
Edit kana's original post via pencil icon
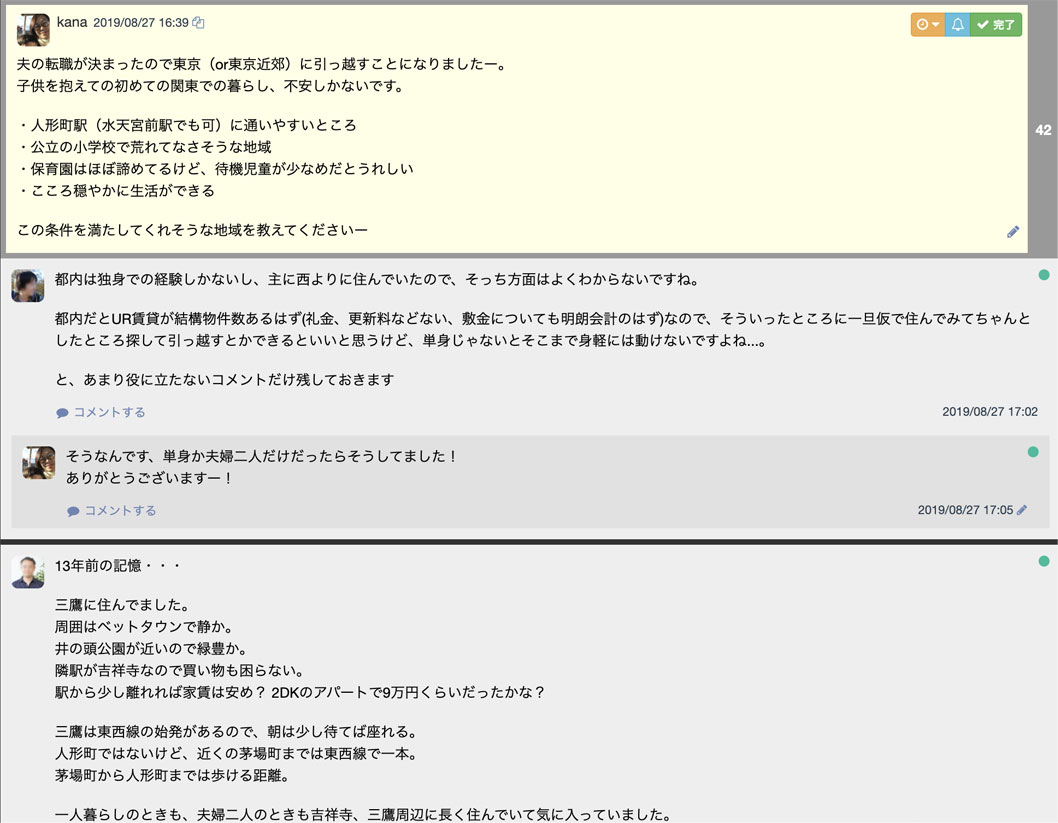1013,232
